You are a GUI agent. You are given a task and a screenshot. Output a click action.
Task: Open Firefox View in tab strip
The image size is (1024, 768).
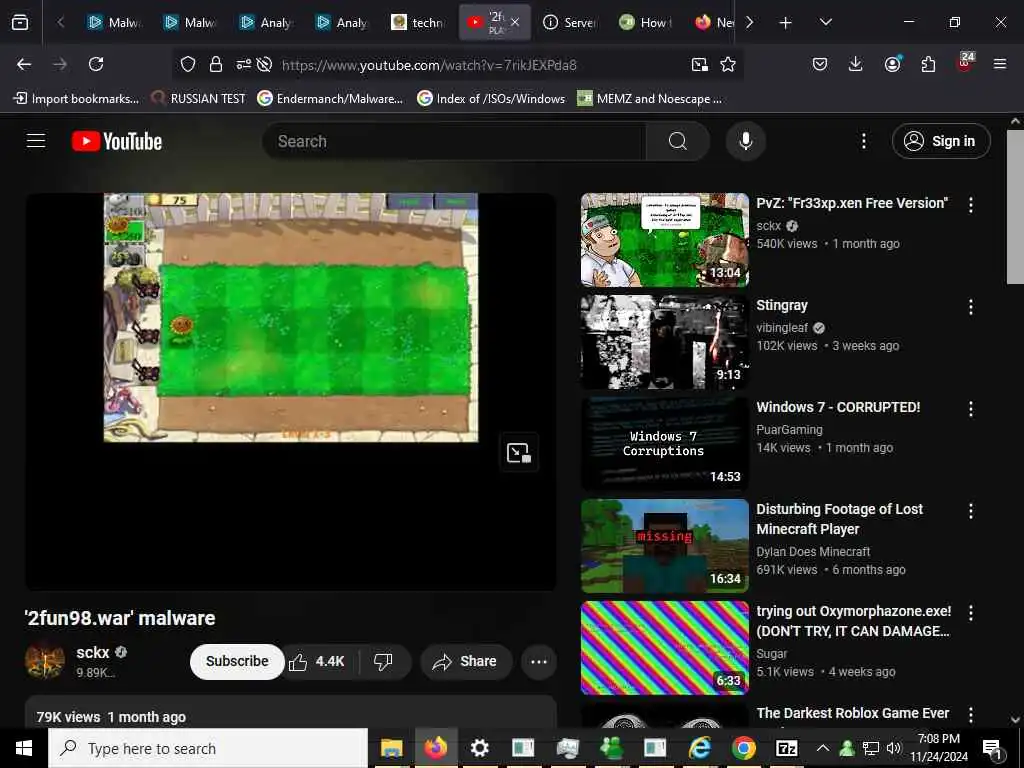click(20, 22)
